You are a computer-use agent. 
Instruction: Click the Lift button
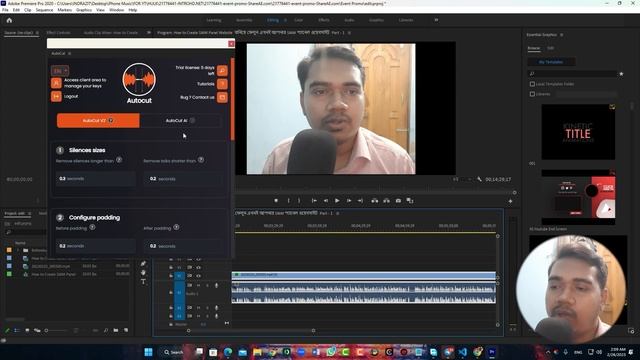(x=374, y=200)
